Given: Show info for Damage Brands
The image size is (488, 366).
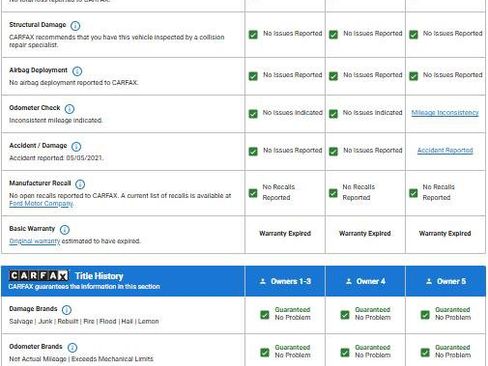Looking at the screenshot, I should tap(67, 310).
